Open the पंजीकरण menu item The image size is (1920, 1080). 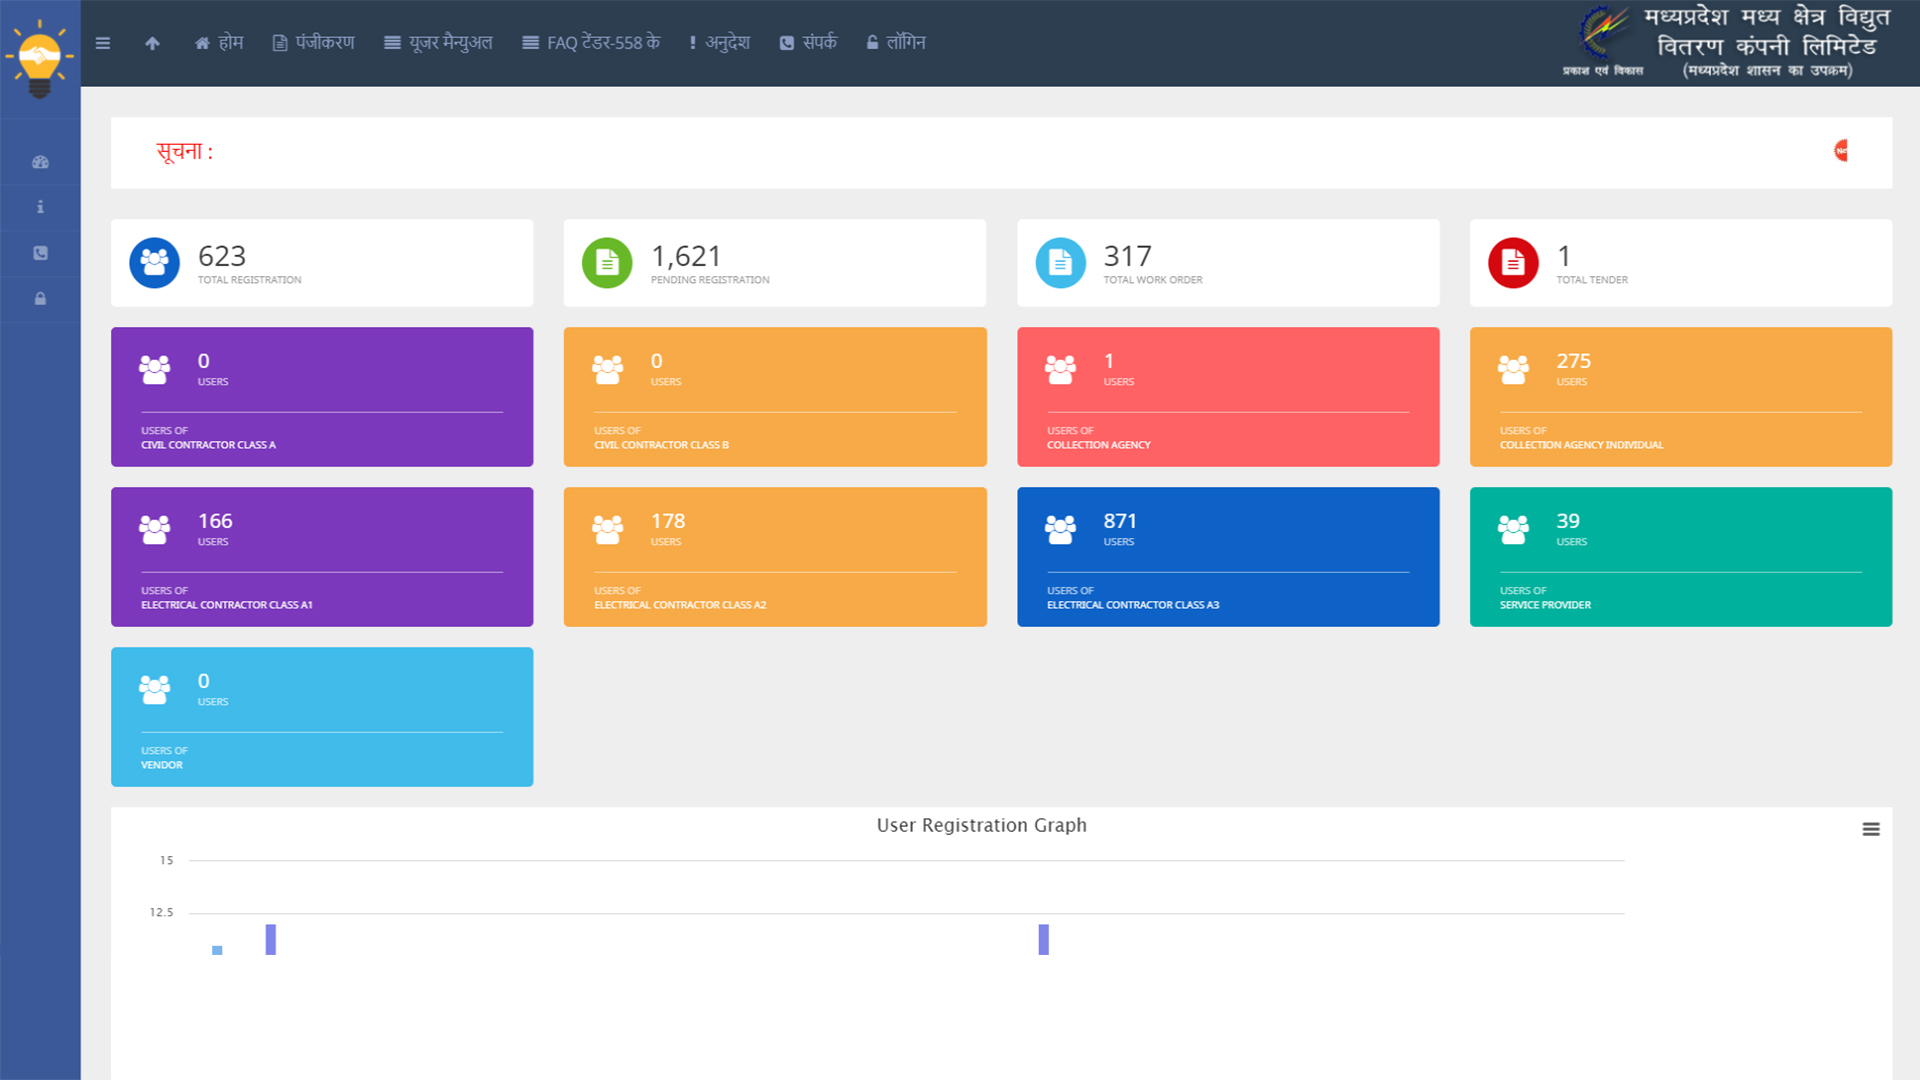(x=314, y=43)
